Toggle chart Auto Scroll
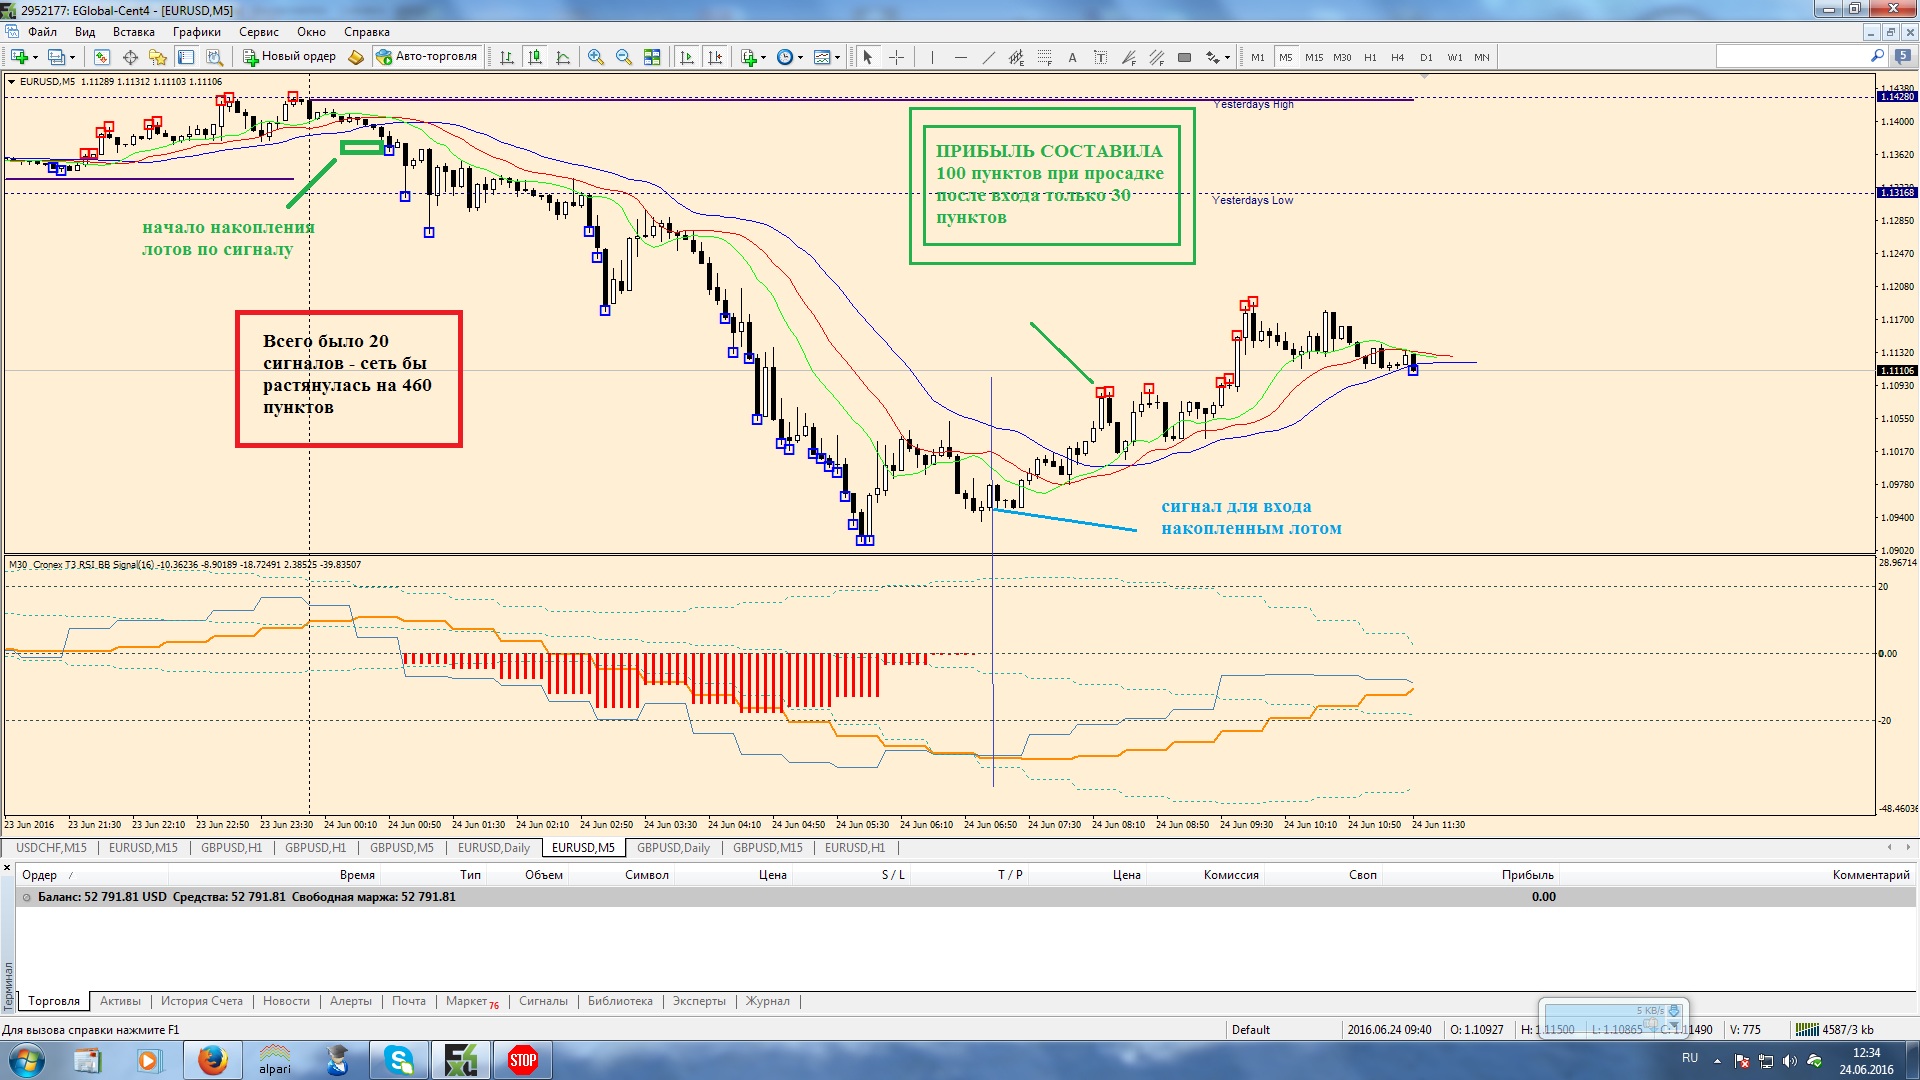The height and width of the screenshot is (1080, 1920). (x=687, y=57)
